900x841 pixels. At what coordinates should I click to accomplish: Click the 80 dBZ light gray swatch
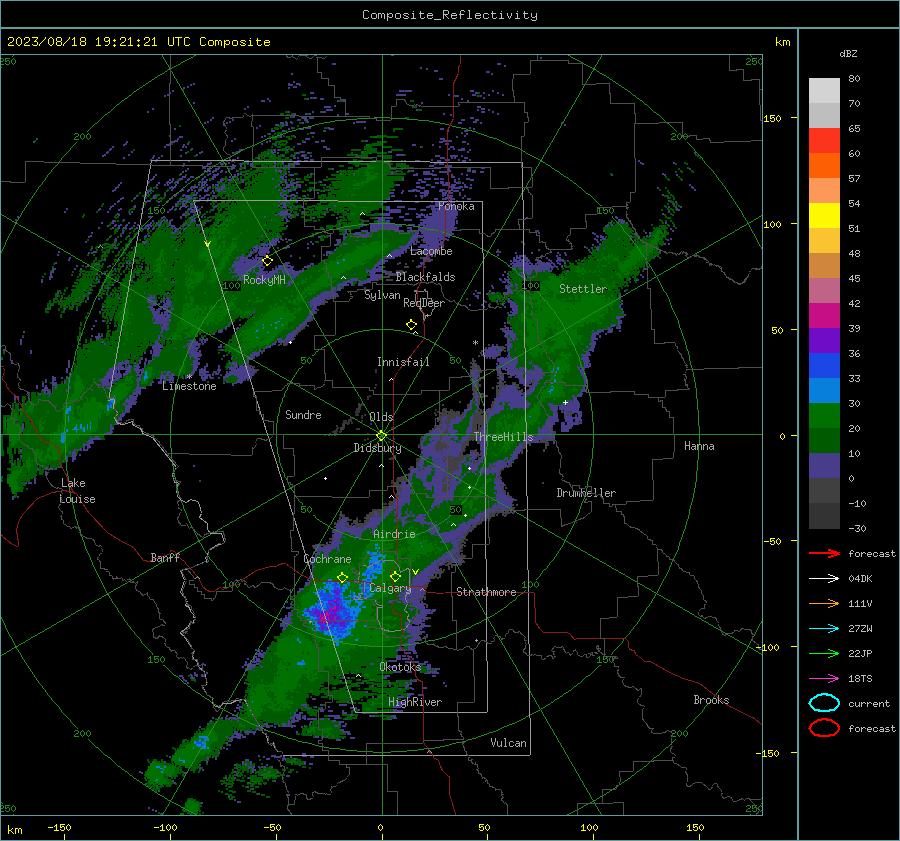tap(824, 90)
